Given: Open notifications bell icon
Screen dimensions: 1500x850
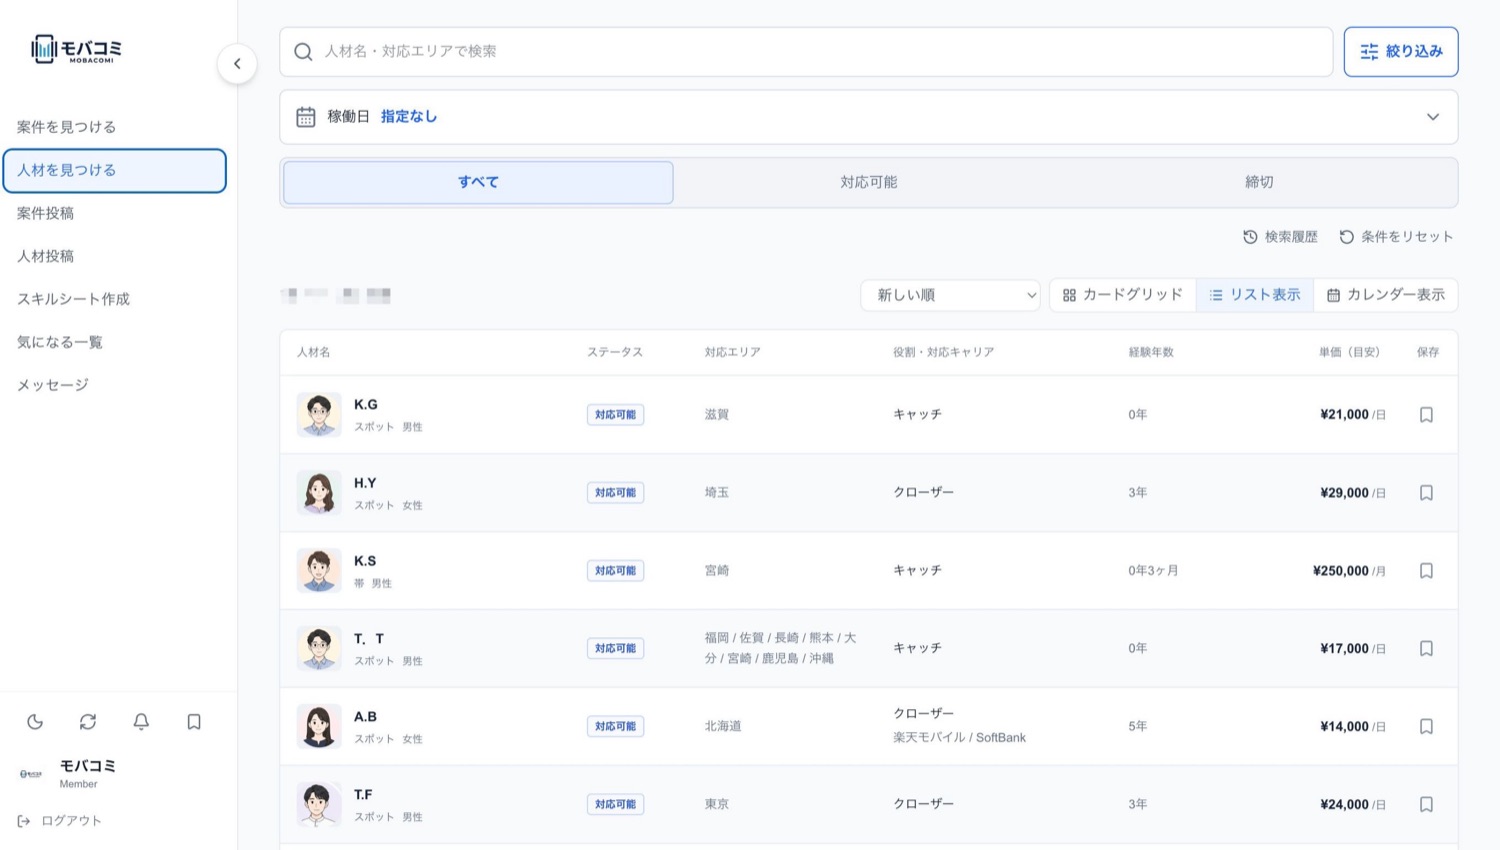Looking at the screenshot, I should click(141, 721).
